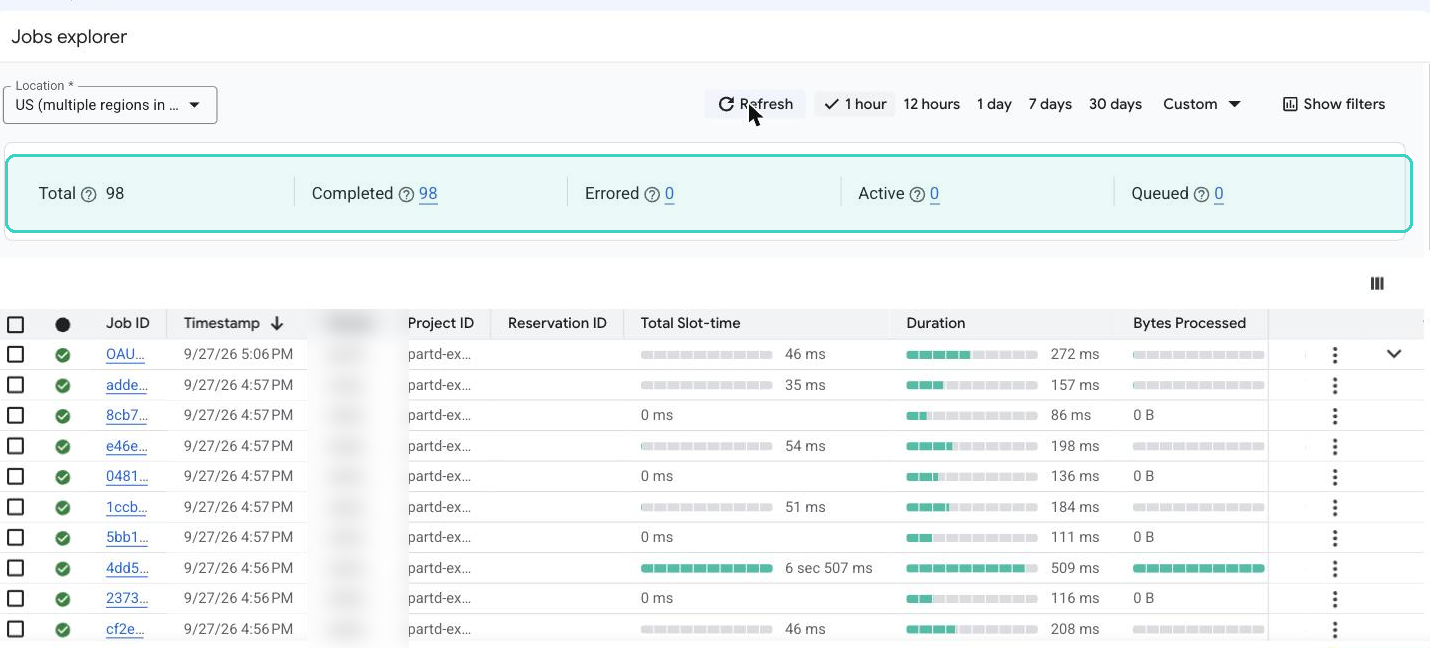Screen dimensions: 1430x648
Task: Open job cf2e... details
Action: 126,629
